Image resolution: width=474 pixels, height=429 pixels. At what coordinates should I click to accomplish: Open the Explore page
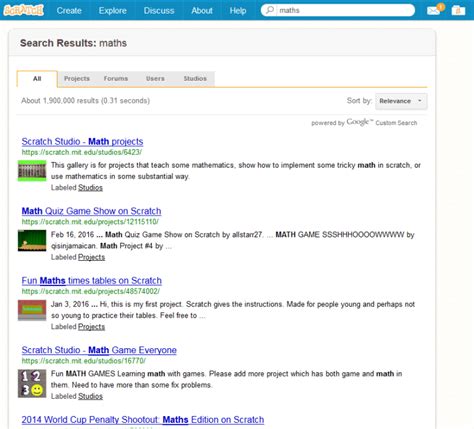click(x=113, y=10)
